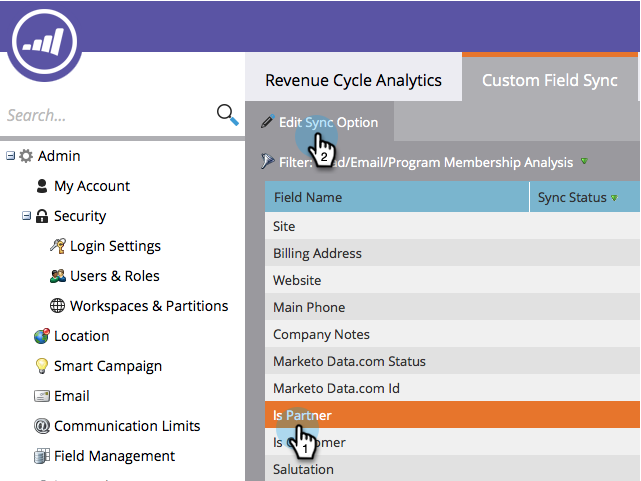Open My Account in the tree

pyautogui.click(x=92, y=186)
